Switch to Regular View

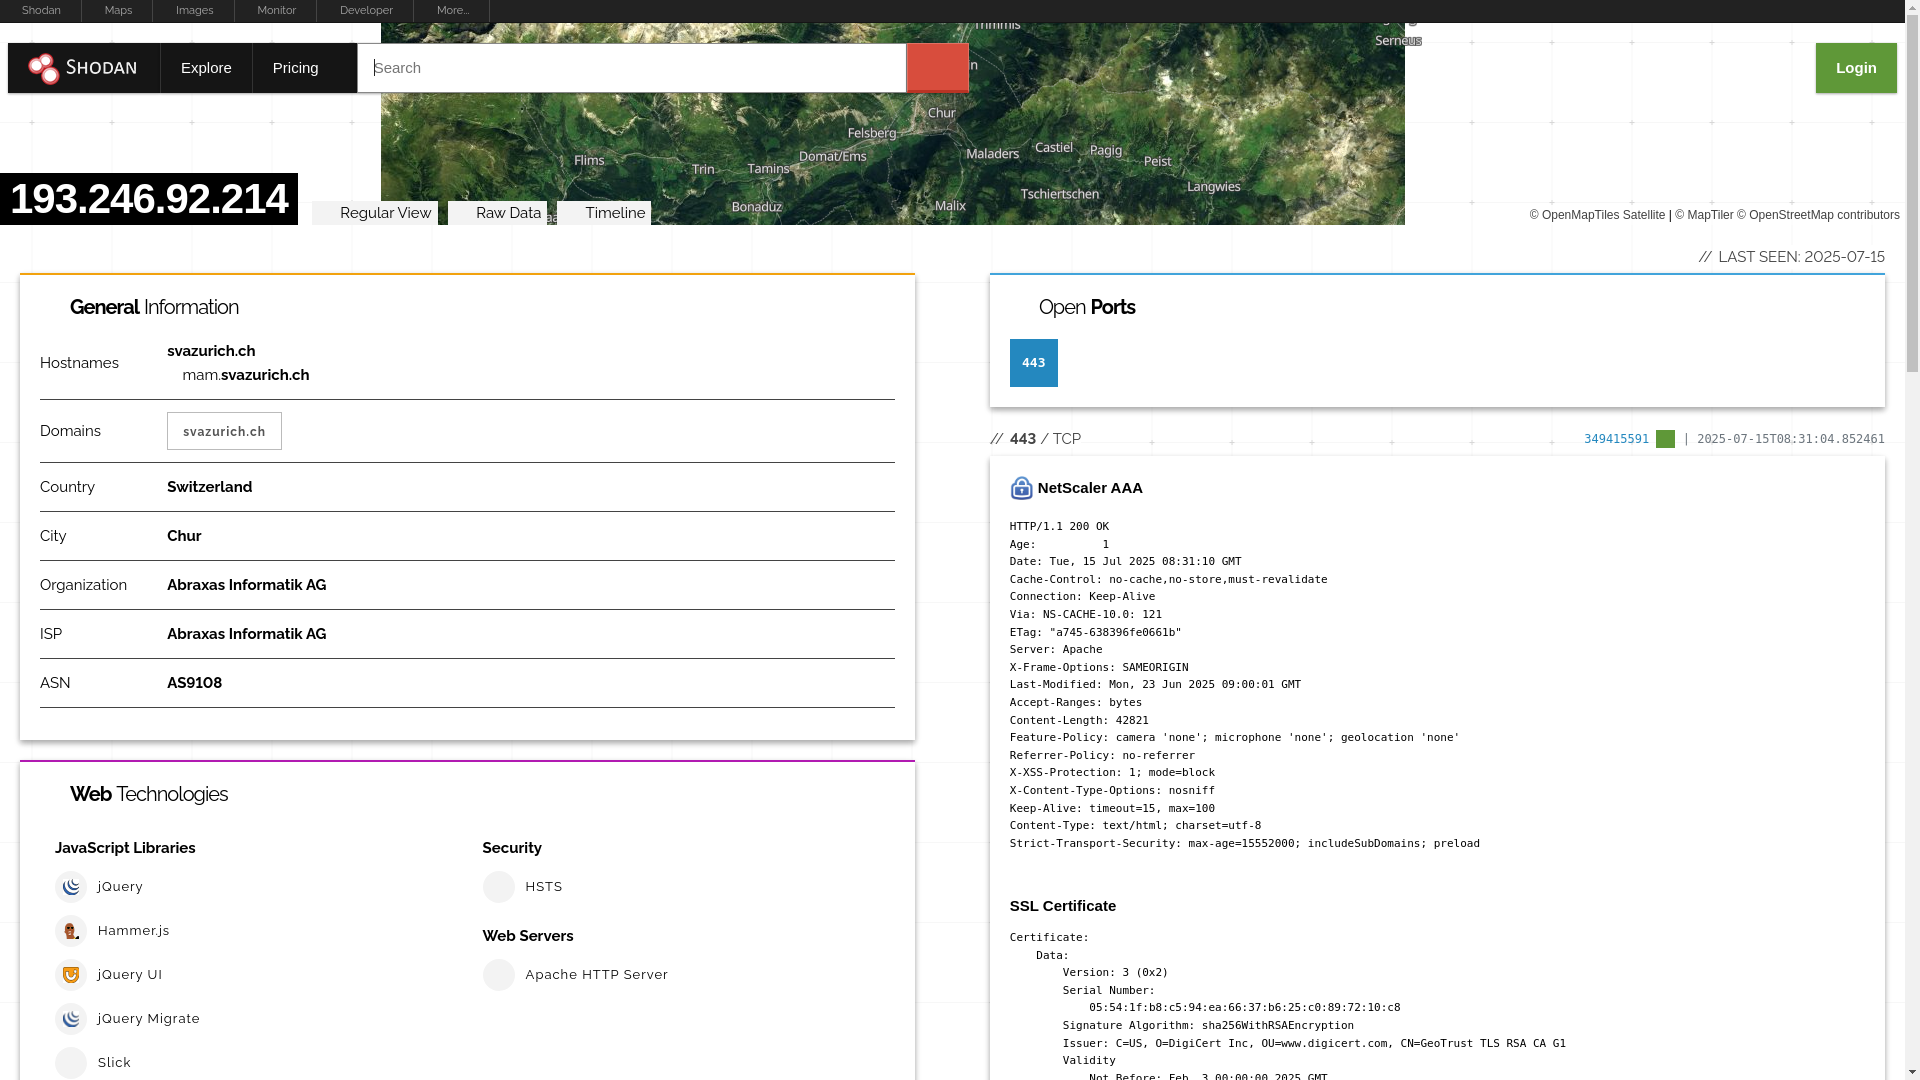point(375,213)
